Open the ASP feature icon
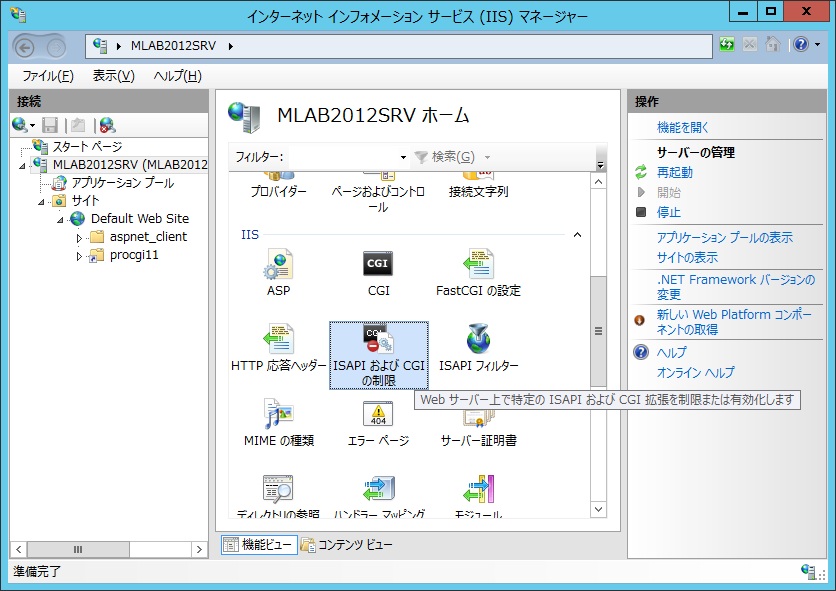This screenshot has width=836, height=591. pyautogui.click(x=278, y=273)
